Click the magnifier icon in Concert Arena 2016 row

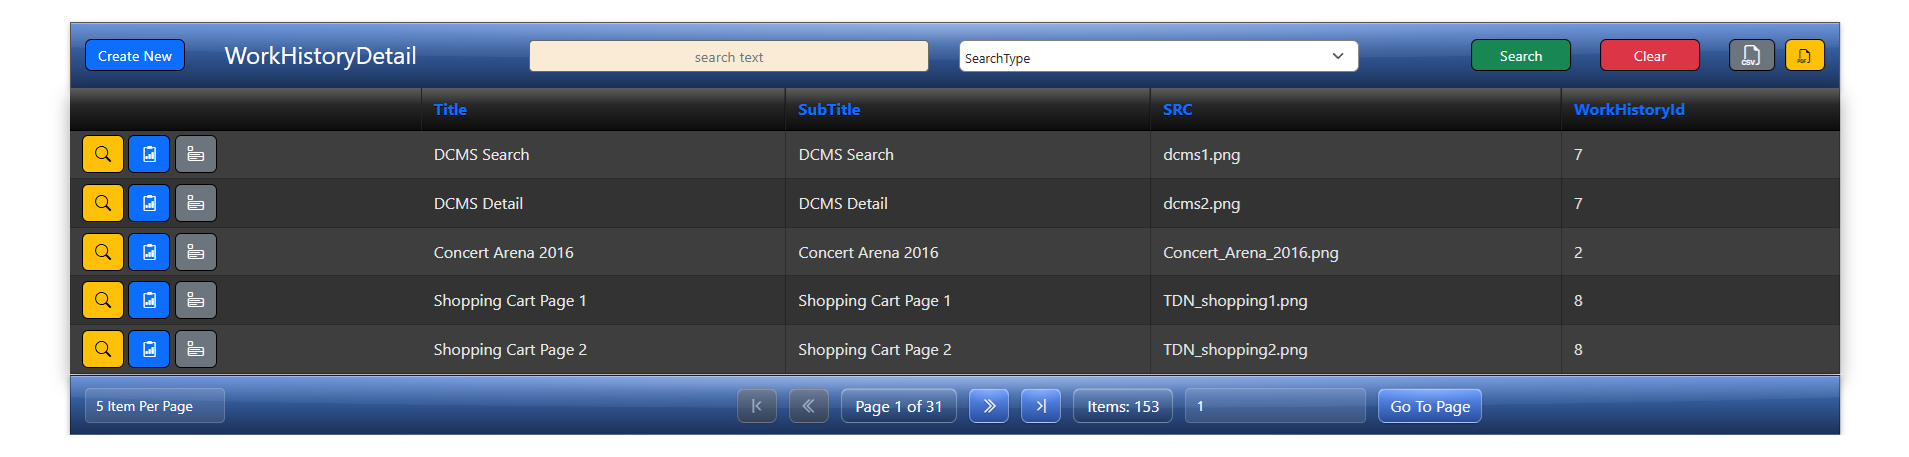[103, 252]
